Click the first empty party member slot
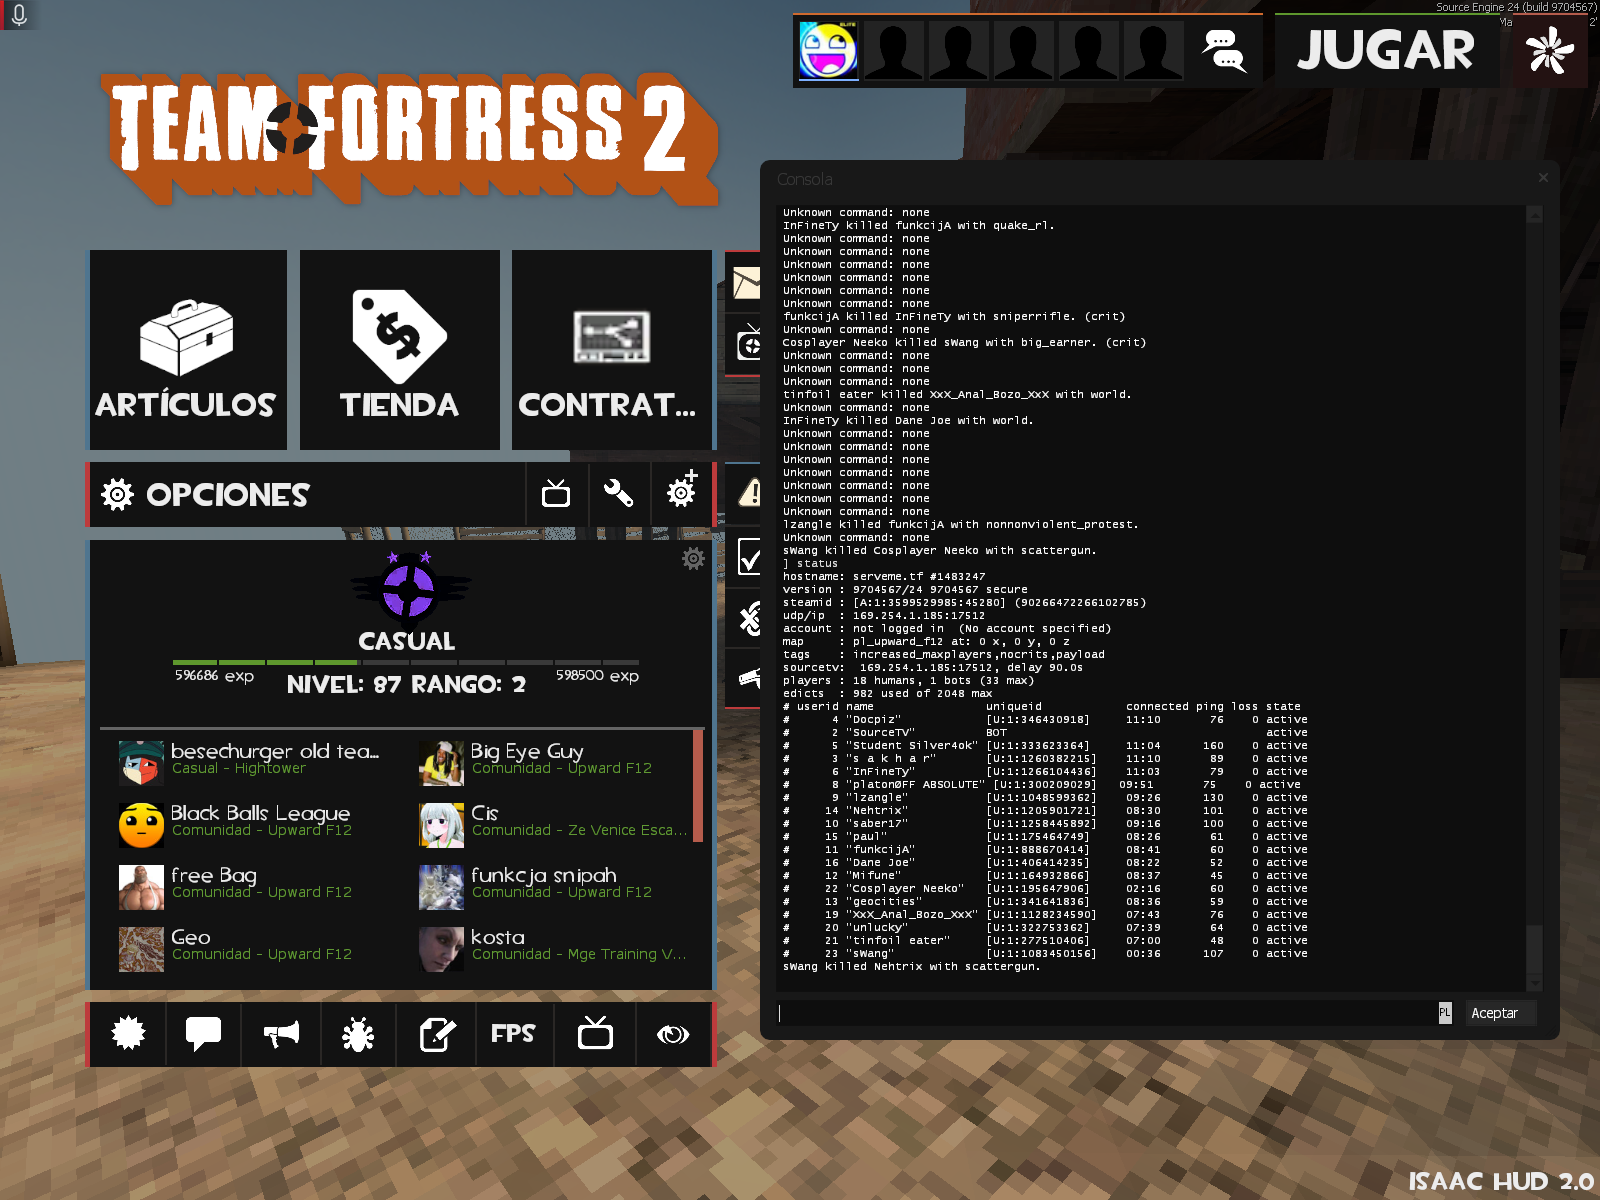Screen dimensions: 1600x1200 pos(893,50)
